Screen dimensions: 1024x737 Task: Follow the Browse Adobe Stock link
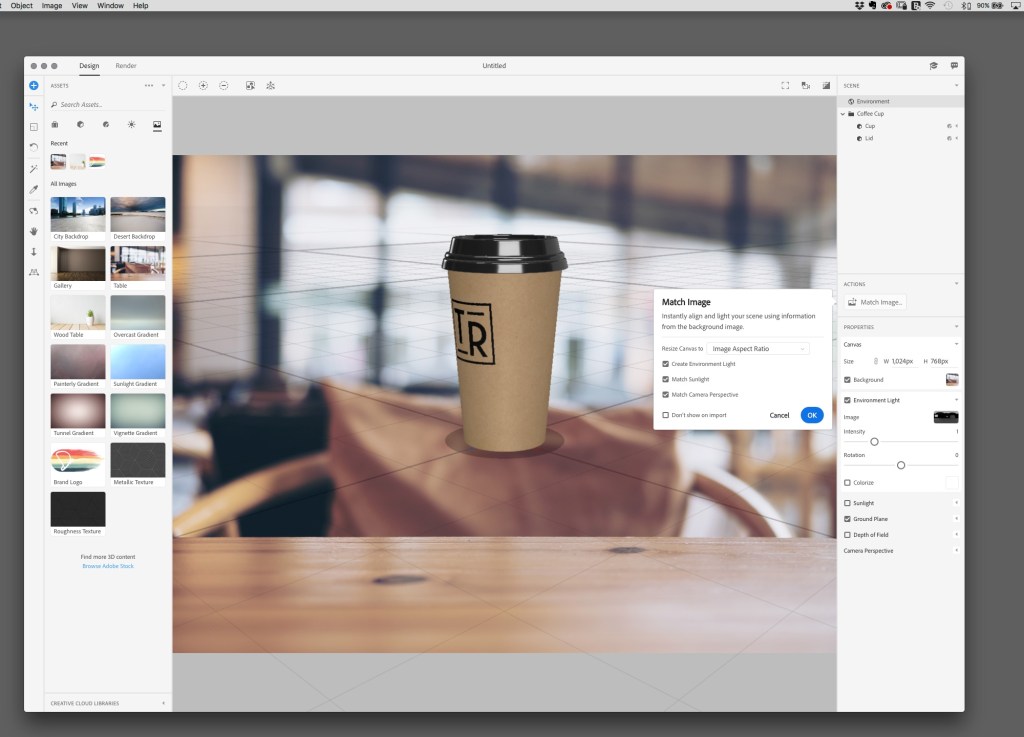coord(108,566)
